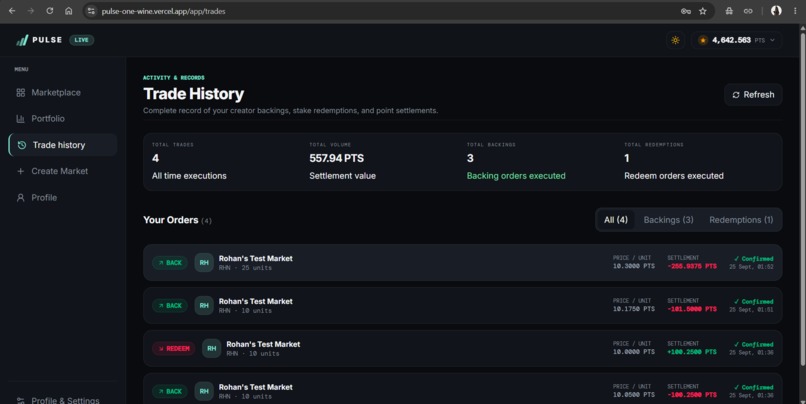Click the -100.2500 PTS settlement value
Image resolution: width=806 pixels, height=404 pixels.
tap(692, 395)
